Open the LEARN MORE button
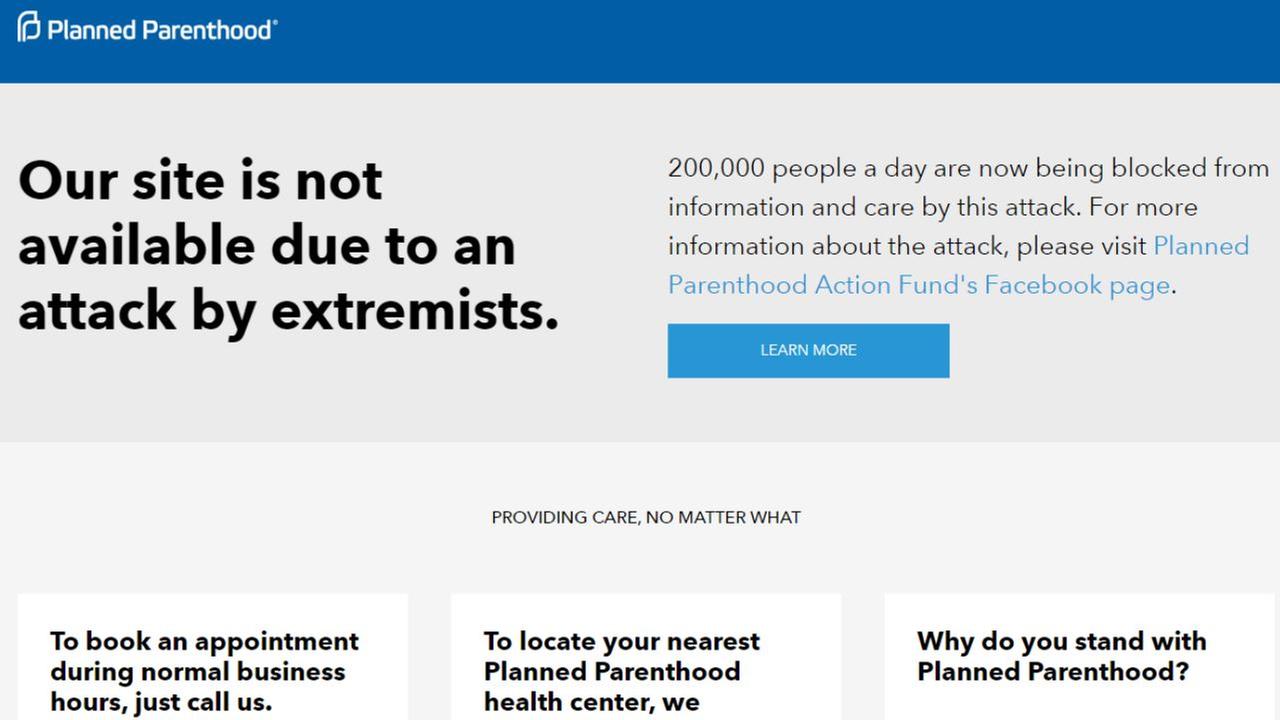The image size is (1280, 720). pos(808,350)
